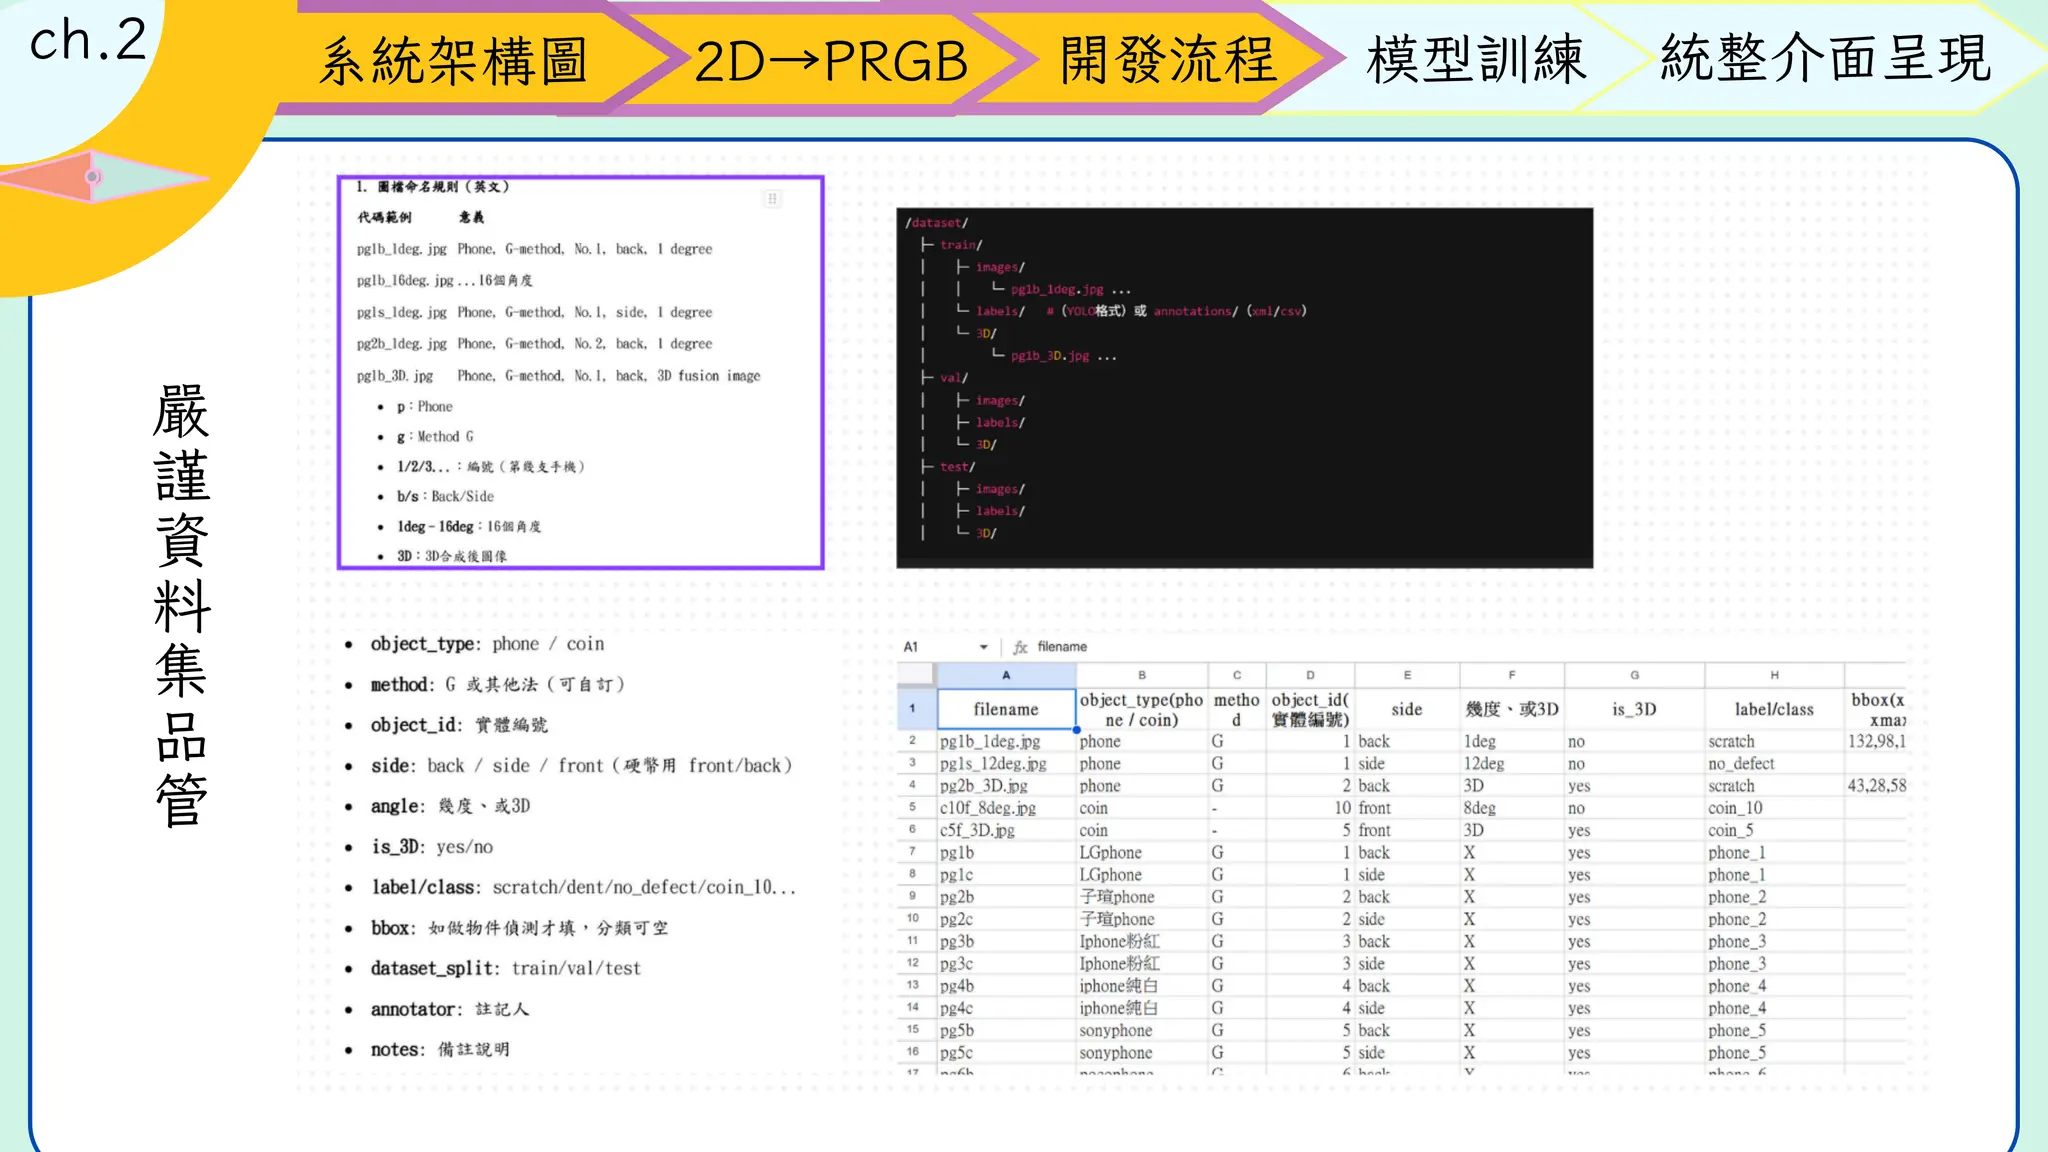
Task: Click cell 'c5f_3D.jpg' in the table
Action: 1006,830
